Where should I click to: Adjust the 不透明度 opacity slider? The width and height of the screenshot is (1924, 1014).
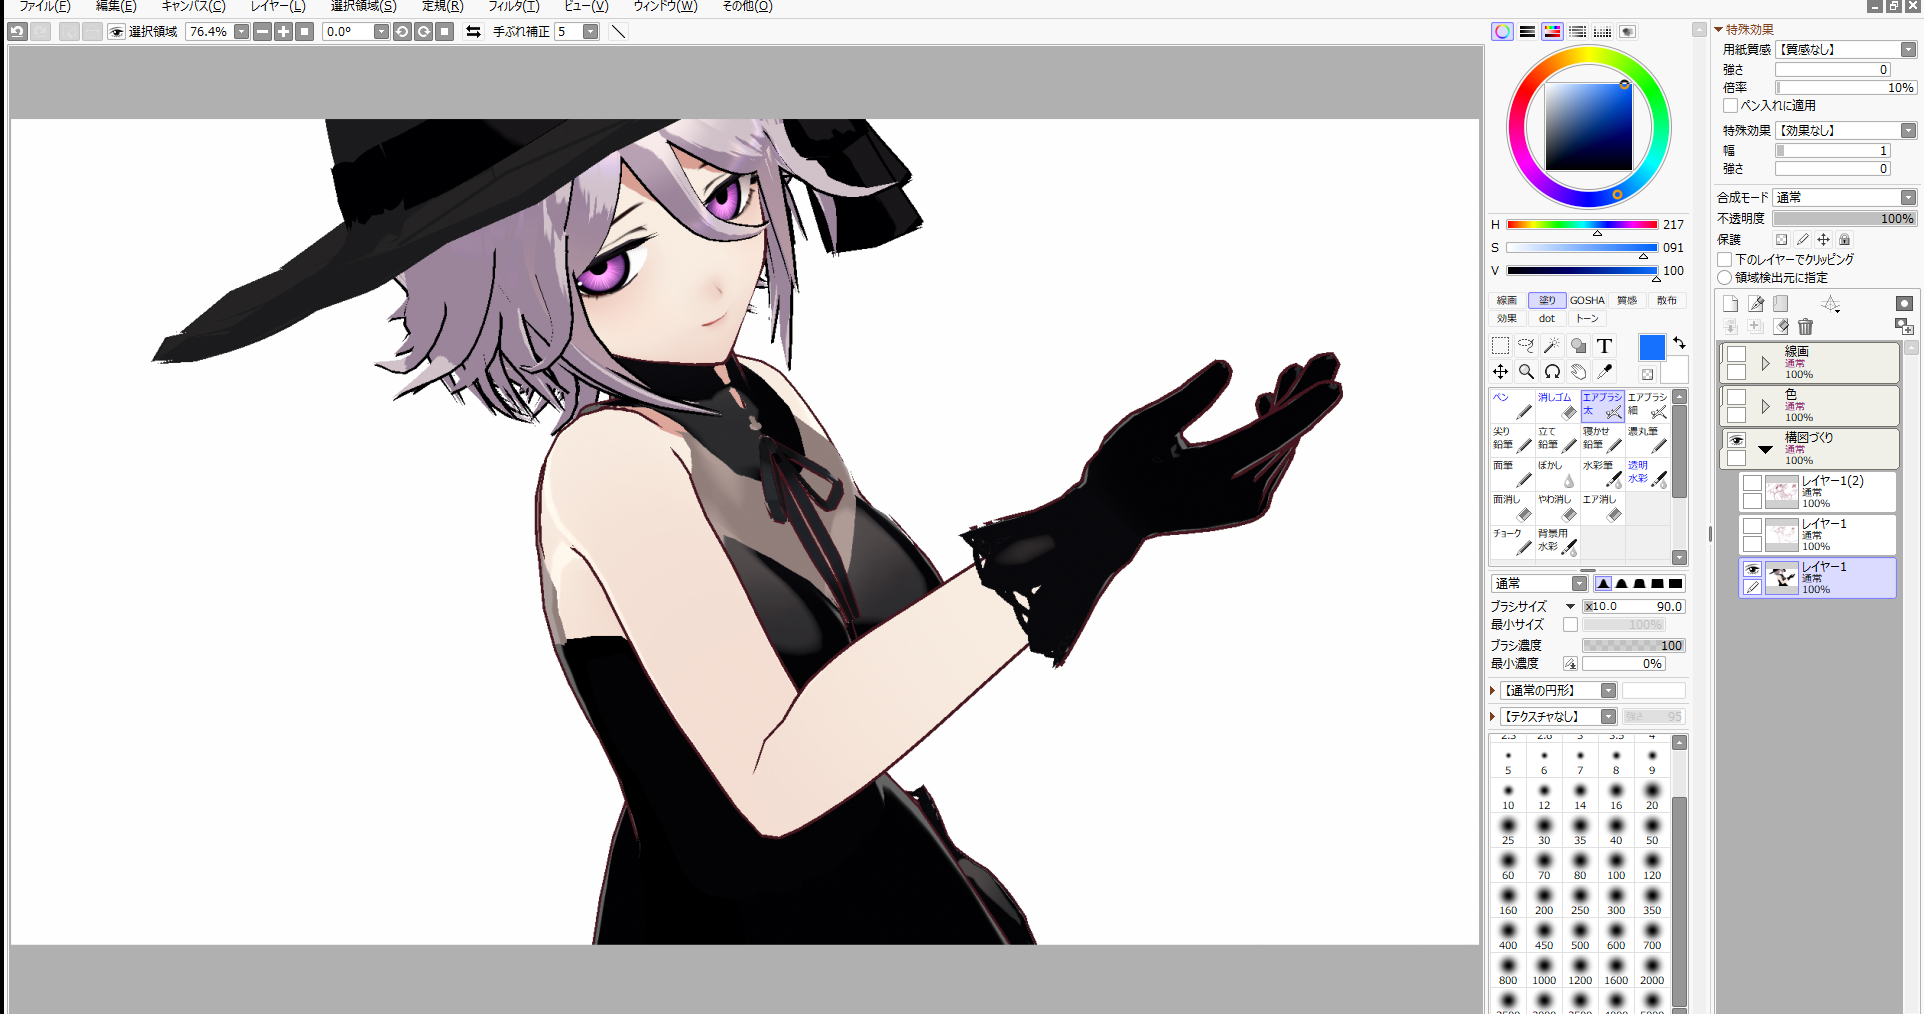(1845, 218)
